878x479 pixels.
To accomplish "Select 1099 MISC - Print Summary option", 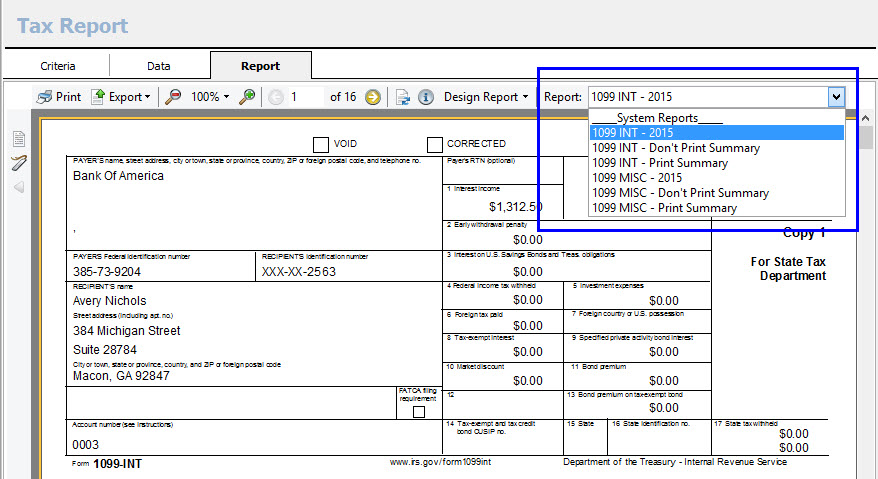I will tap(664, 208).
